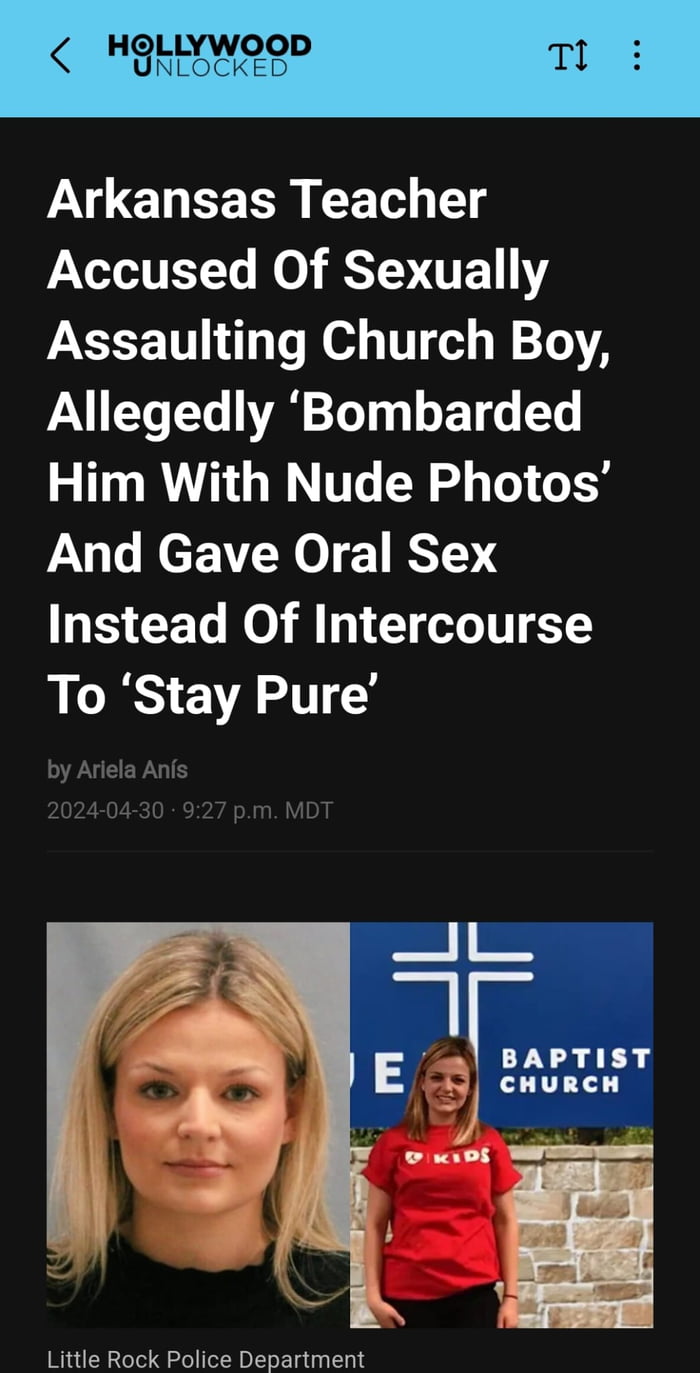The height and width of the screenshot is (1373, 700).
Task: Tap the UNLOCKED word in the header logo
Action: (x=209, y=67)
